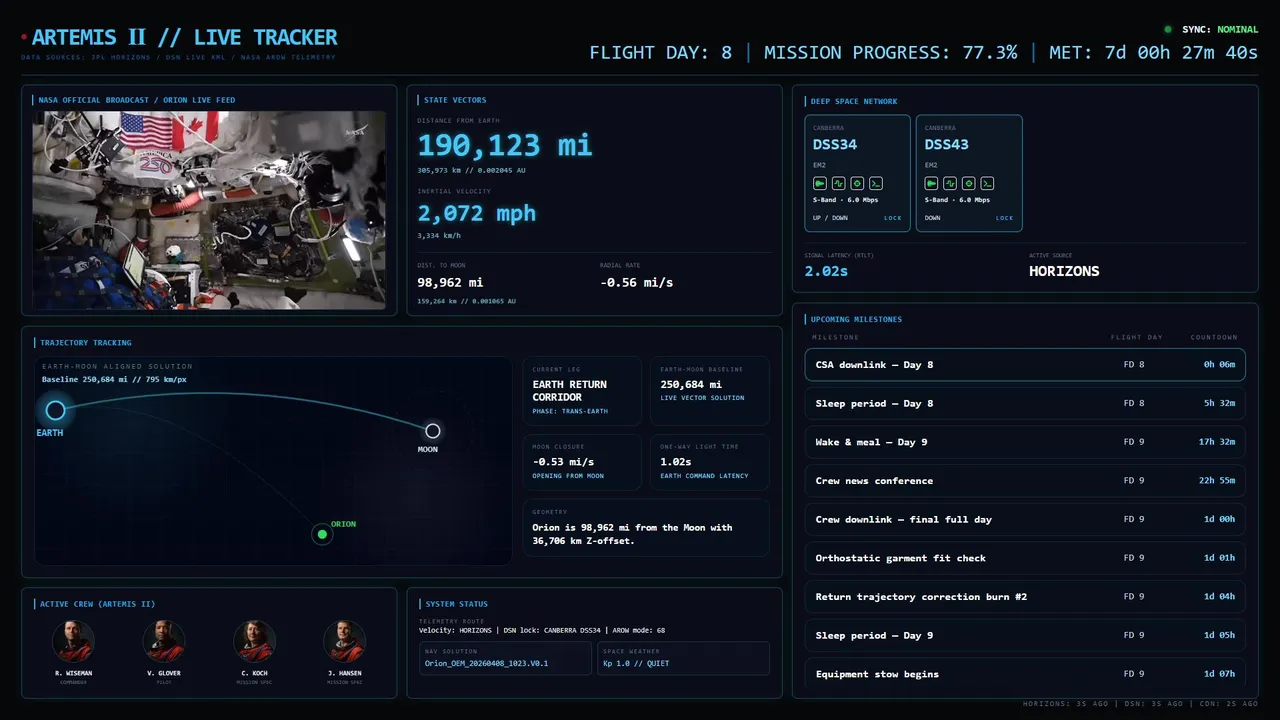The height and width of the screenshot is (720, 1280).
Task: Click the Baseline 250,684 mi // 795 km/px label
Action: 113,380
